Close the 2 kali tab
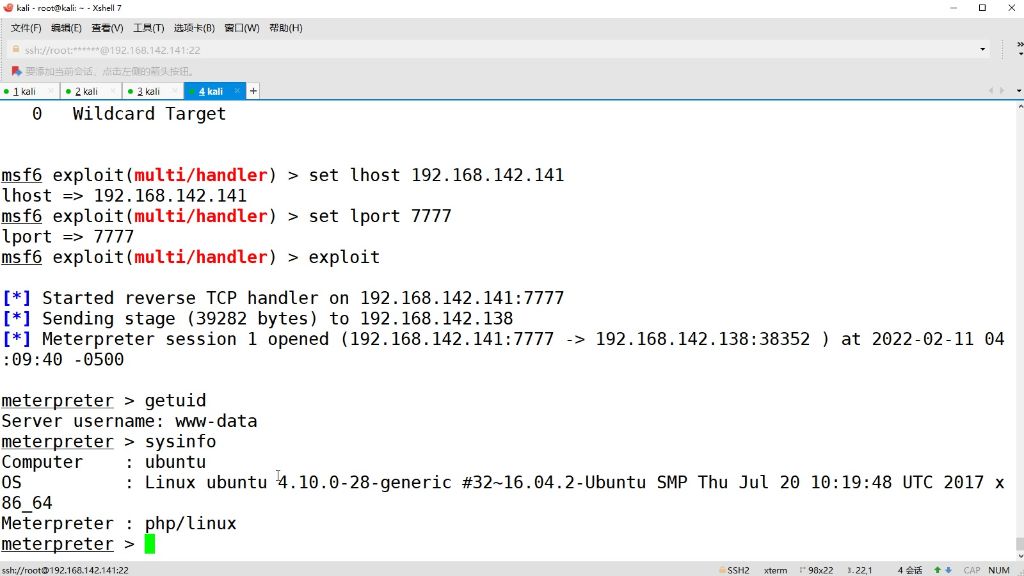This screenshot has height=576, width=1024. coord(113,91)
